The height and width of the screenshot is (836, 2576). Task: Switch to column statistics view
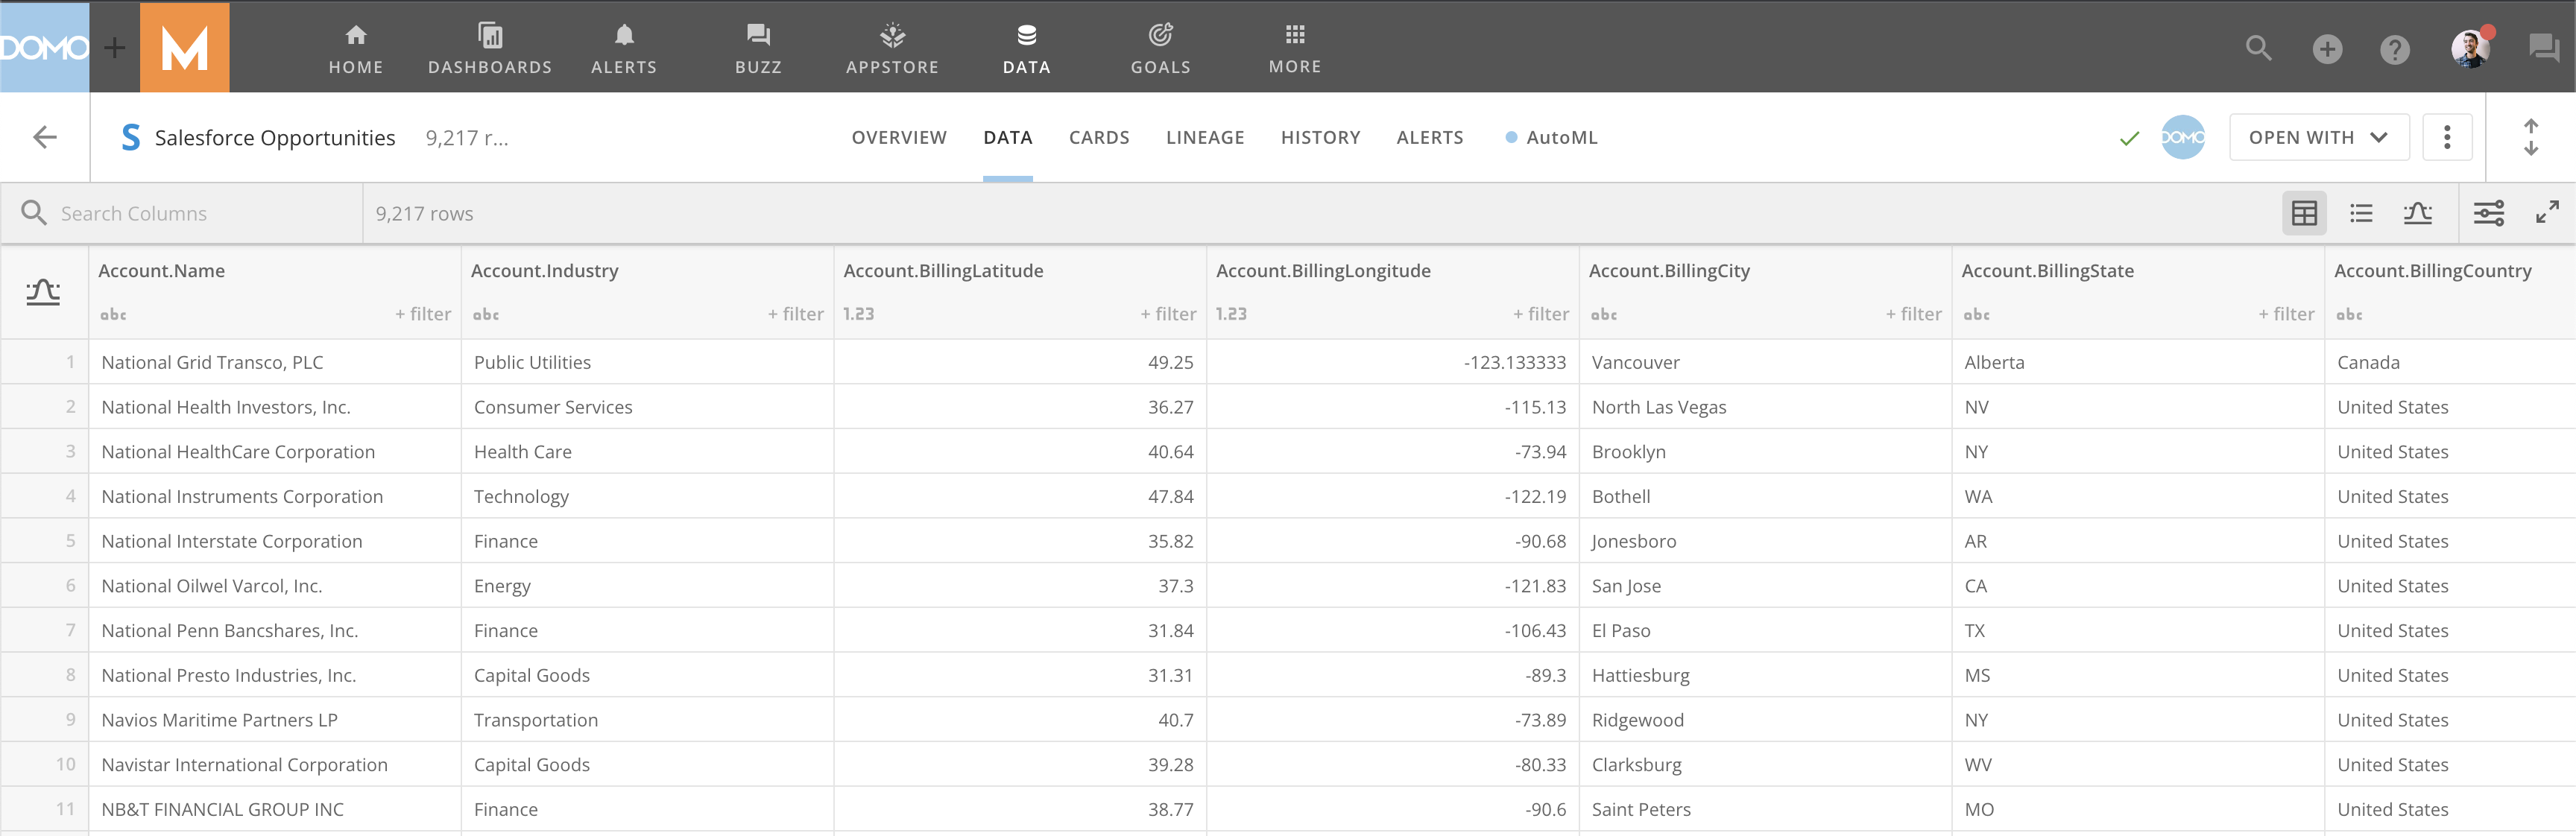pos(2418,213)
